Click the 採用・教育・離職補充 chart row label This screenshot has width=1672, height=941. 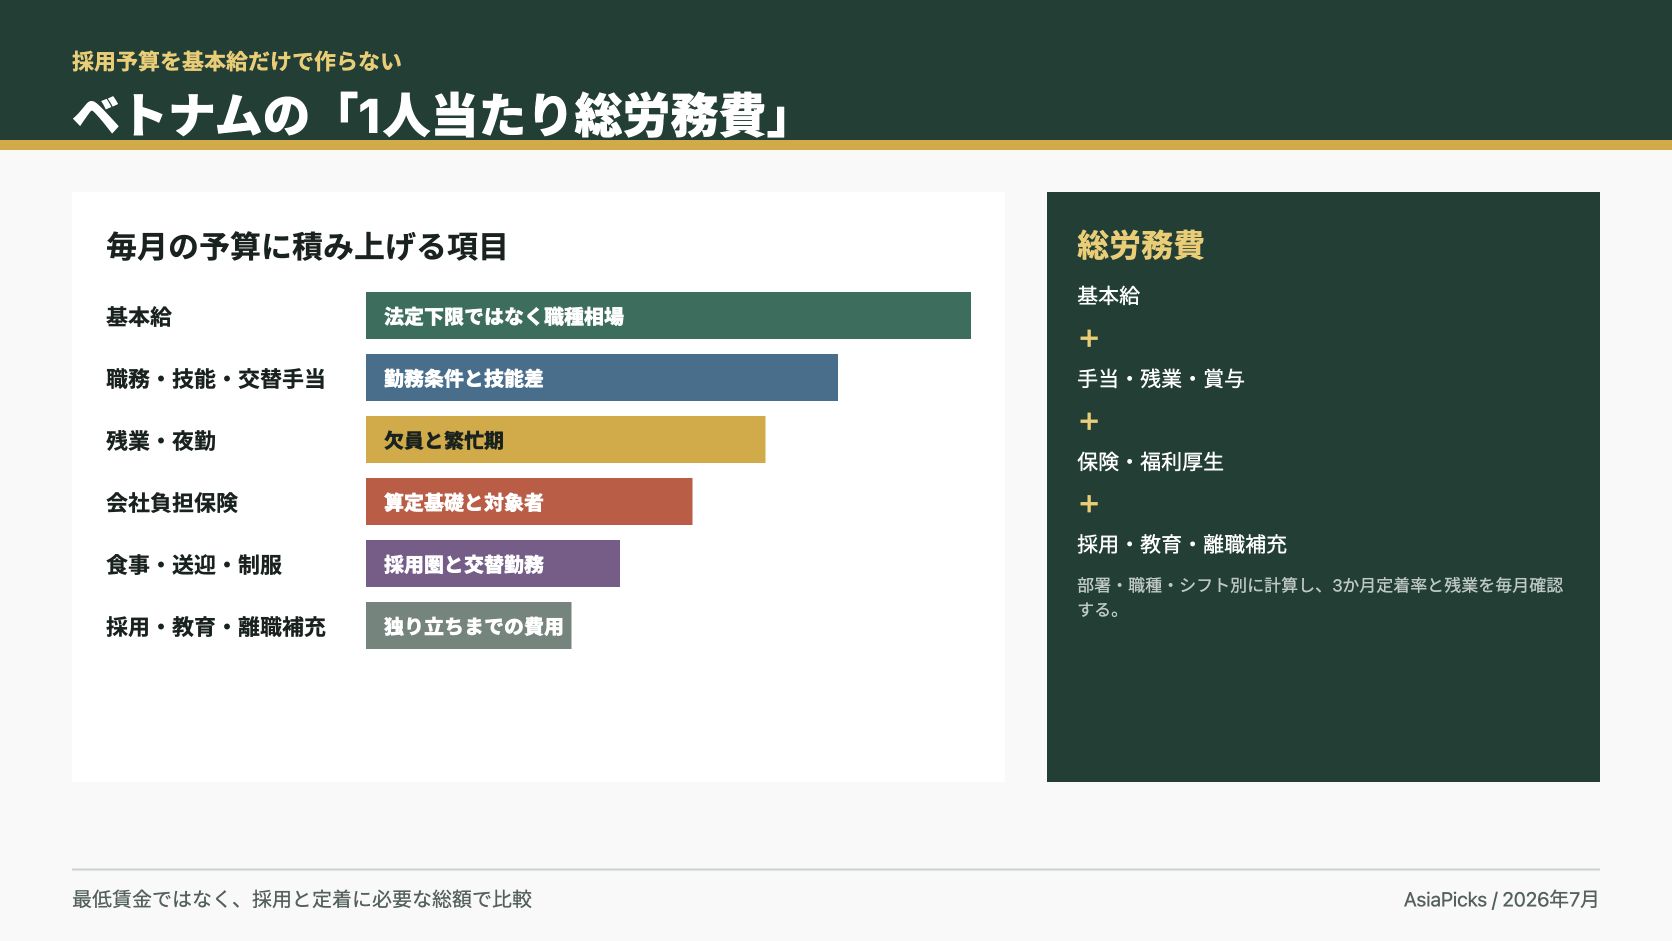coord(216,627)
